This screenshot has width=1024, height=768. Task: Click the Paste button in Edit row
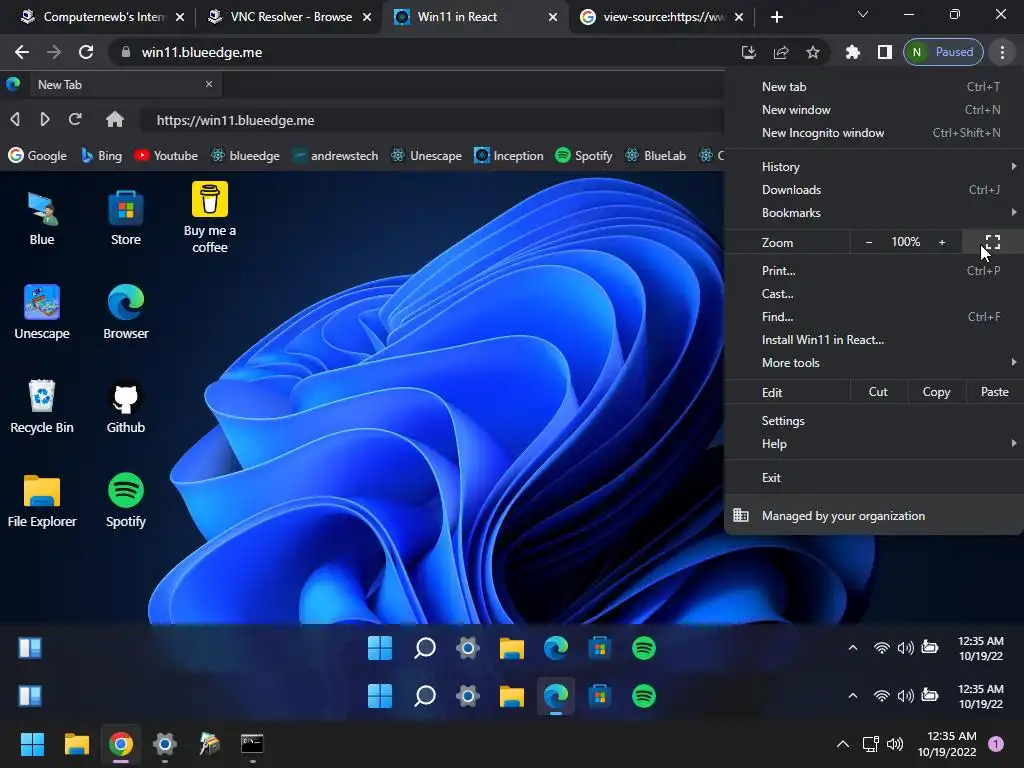click(995, 392)
